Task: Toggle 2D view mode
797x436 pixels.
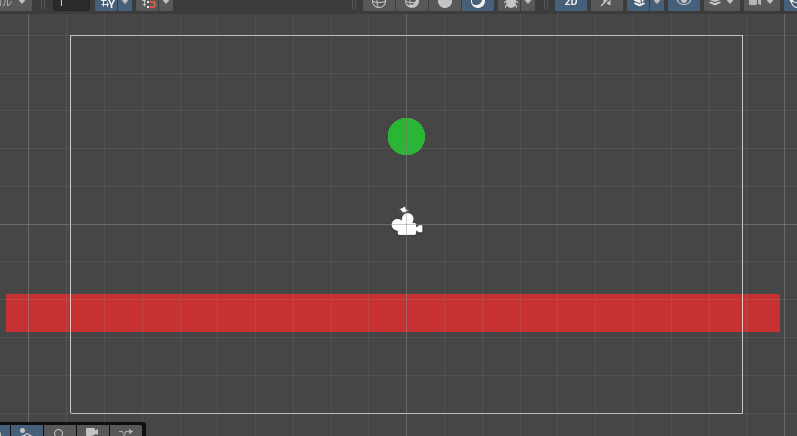Action: tap(571, 3)
